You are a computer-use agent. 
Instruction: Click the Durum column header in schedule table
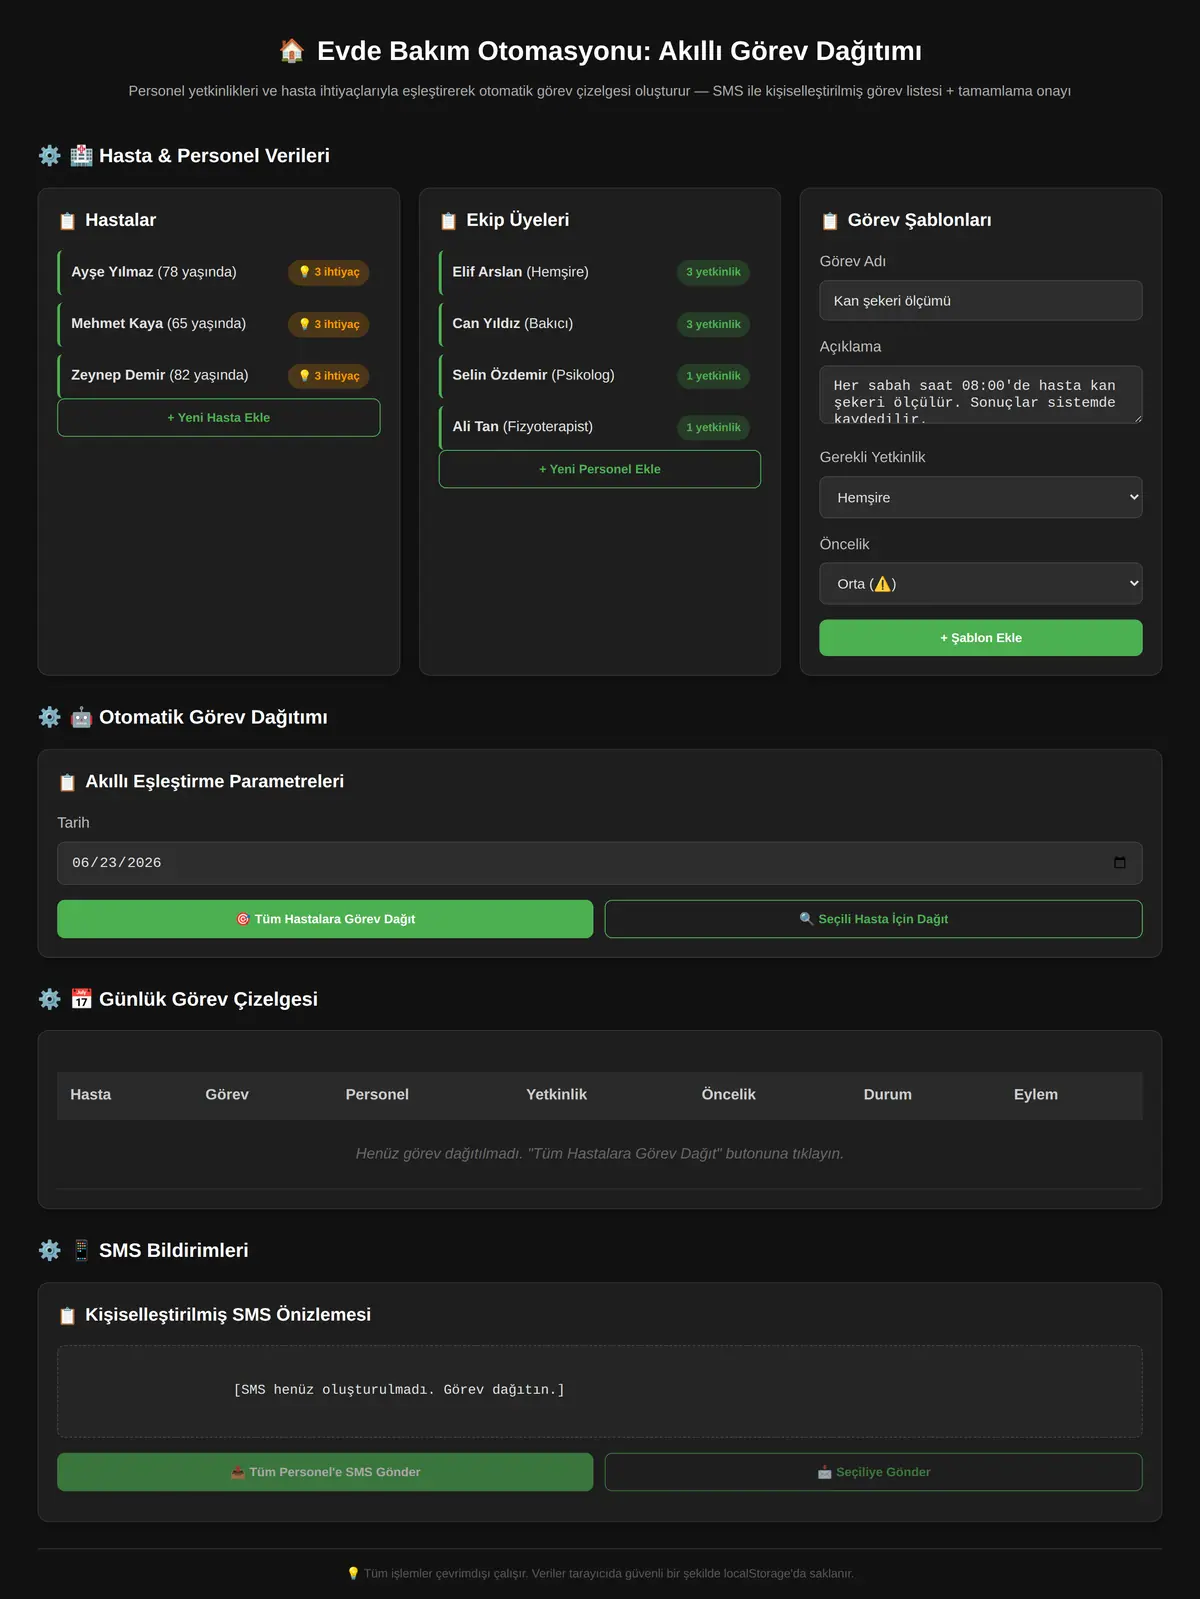coord(888,1095)
